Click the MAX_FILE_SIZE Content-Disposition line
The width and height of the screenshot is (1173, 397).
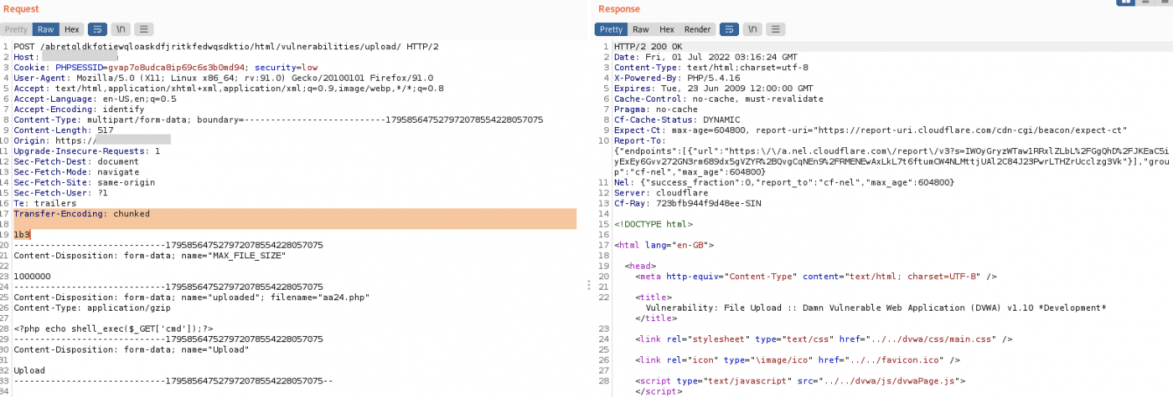click(150, 256)
